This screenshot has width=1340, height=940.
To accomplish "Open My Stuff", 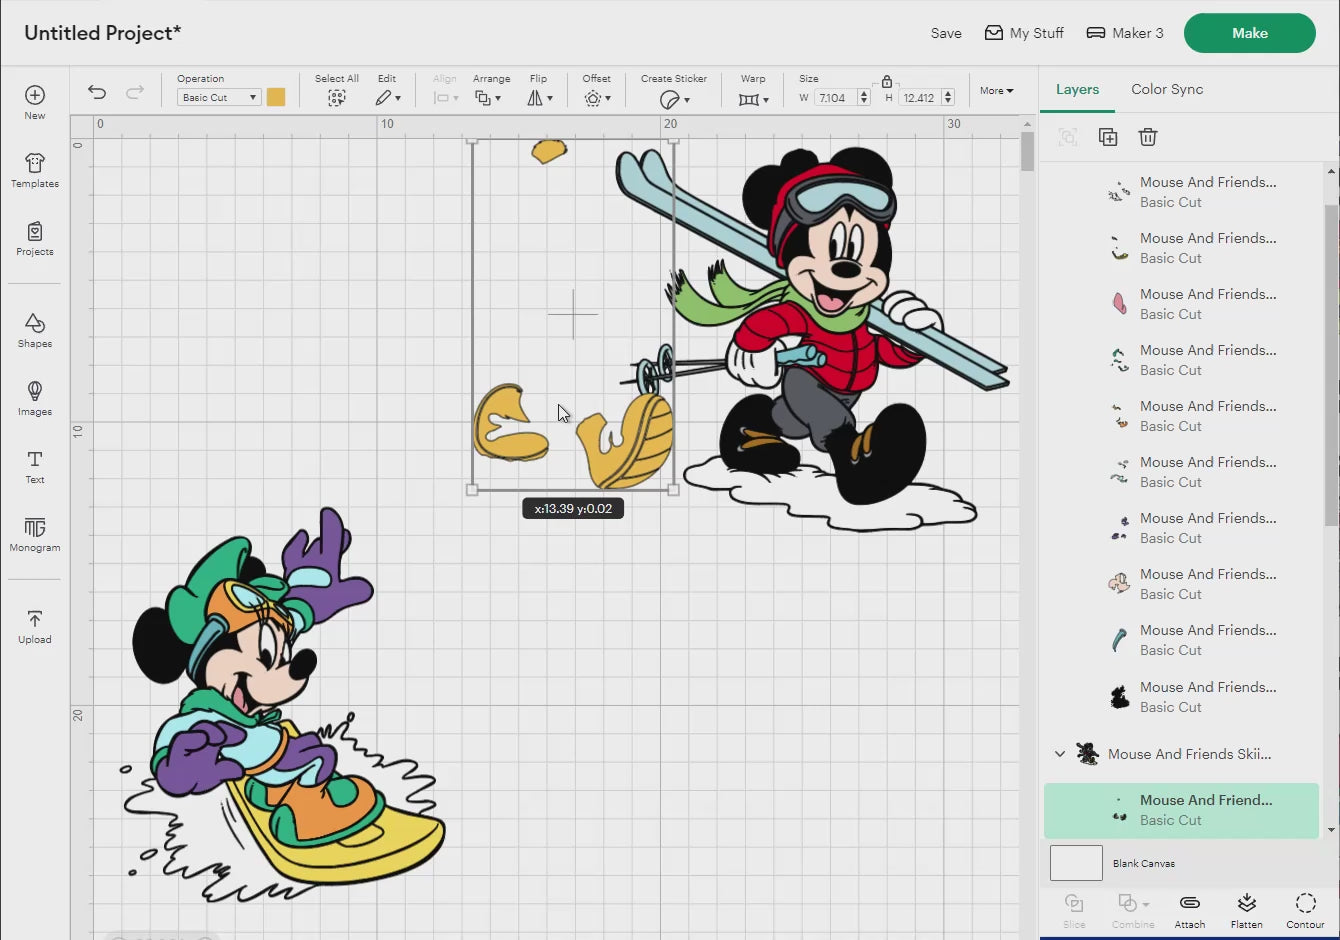I will [1024, 33].
